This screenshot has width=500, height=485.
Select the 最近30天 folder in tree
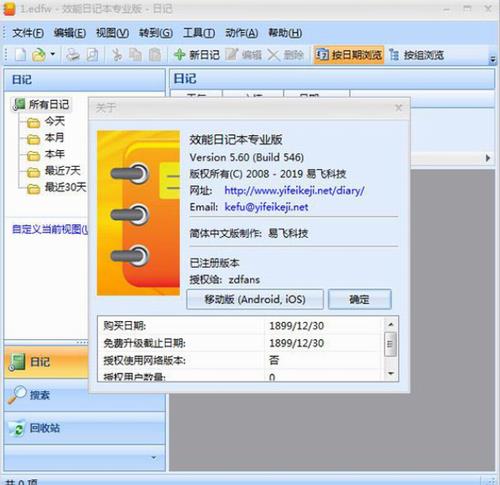point(66,187)
